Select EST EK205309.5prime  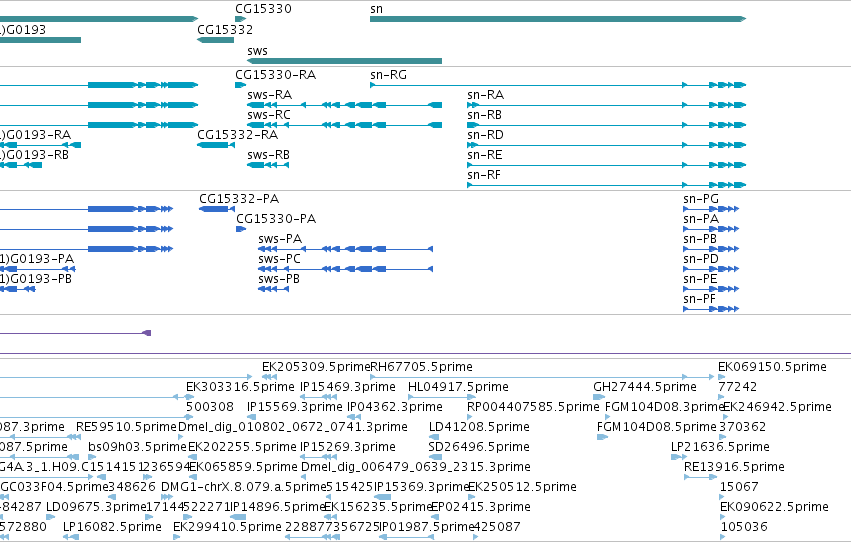tap(270, 377)
